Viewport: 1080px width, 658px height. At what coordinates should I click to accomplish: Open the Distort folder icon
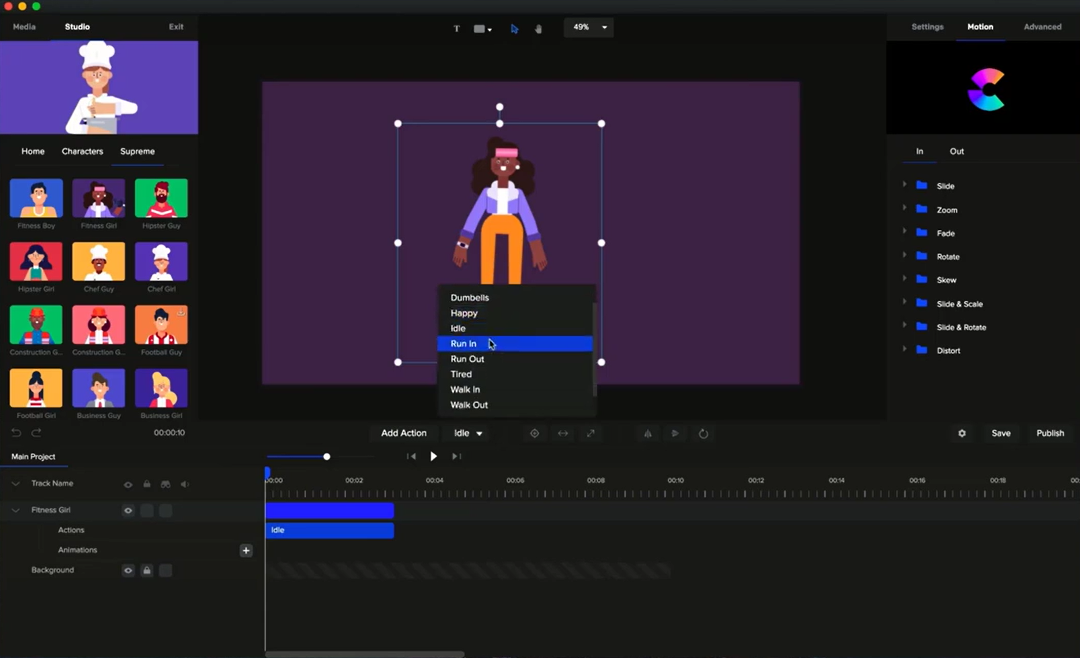pos(922,349)
